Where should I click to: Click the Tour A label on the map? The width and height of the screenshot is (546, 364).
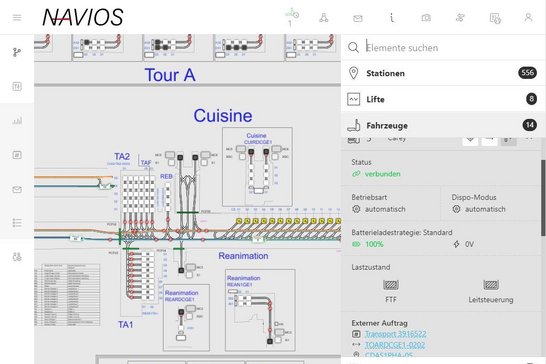[x=170, y=75]
